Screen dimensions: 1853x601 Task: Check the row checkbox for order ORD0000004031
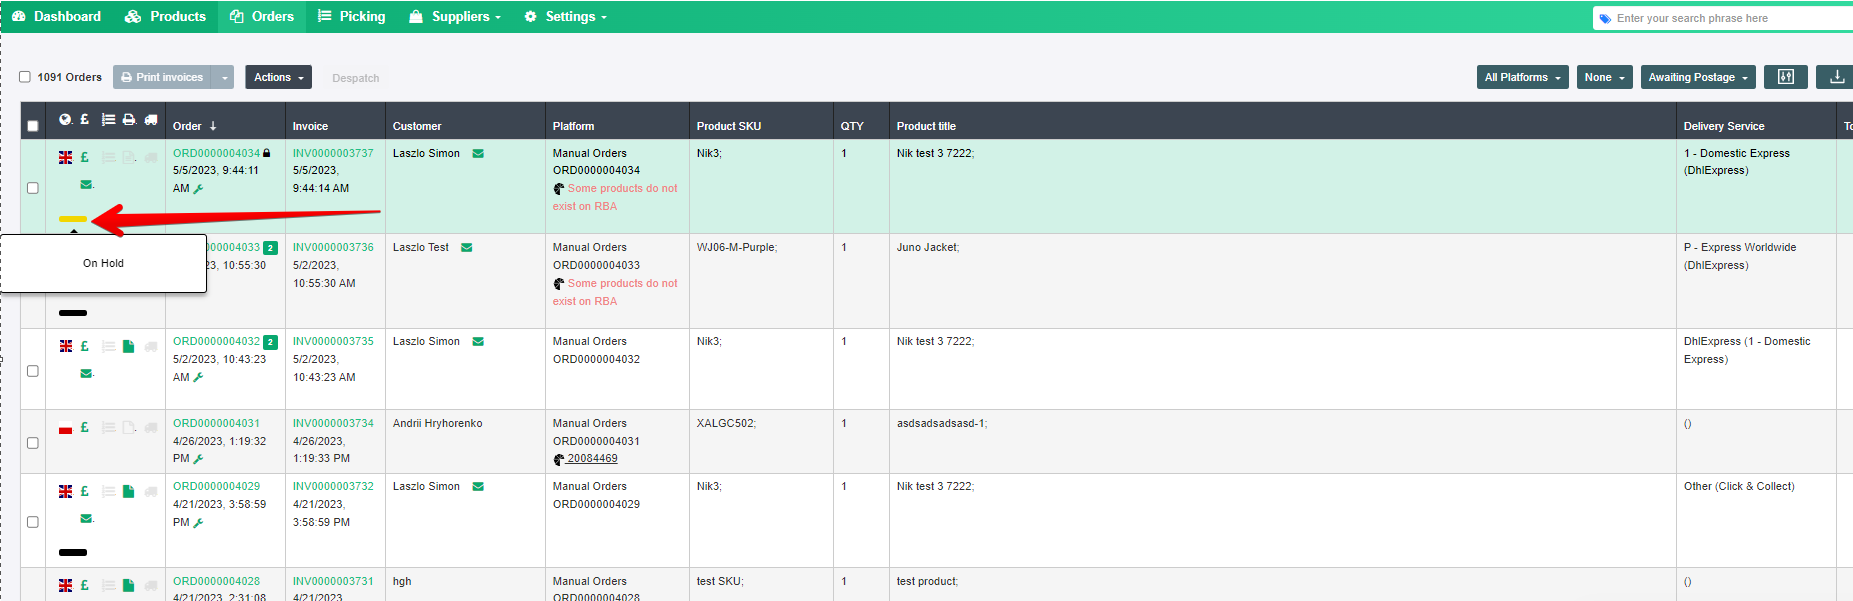33,443
